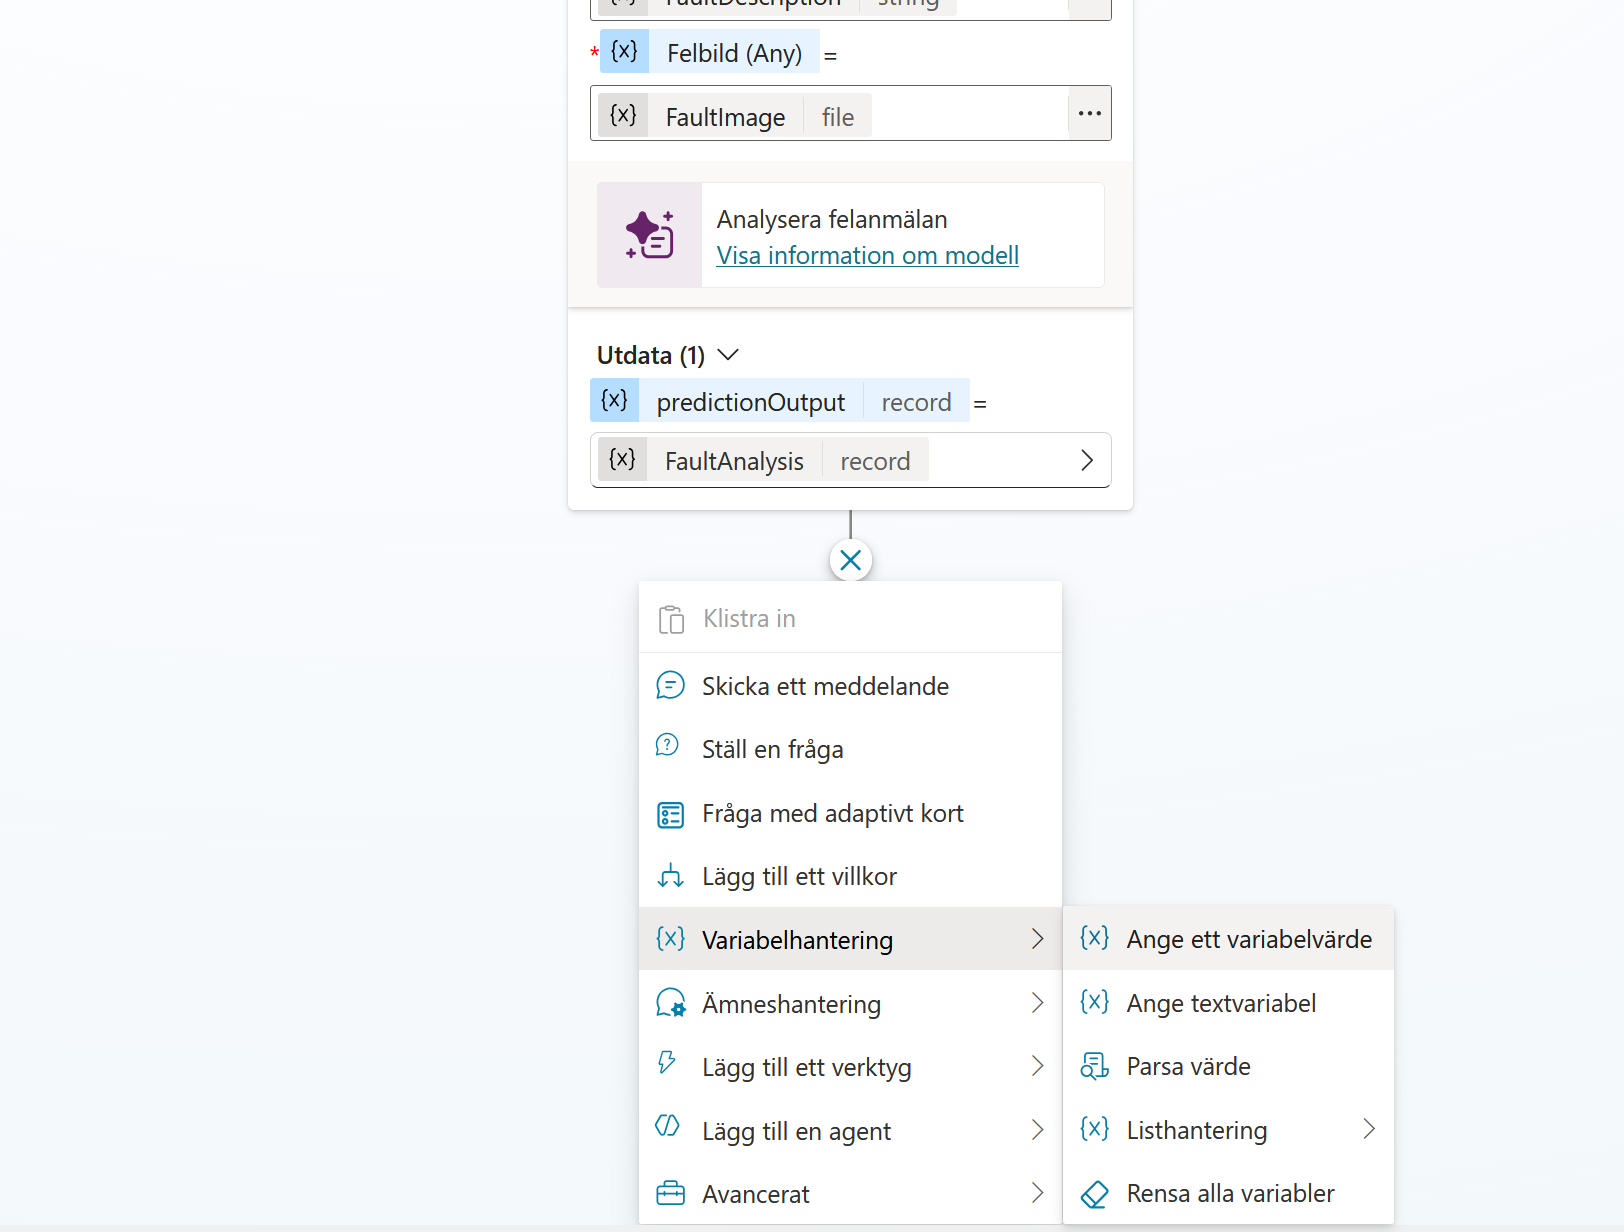Screen dimensions: 1624x1232
Task: Choose Ange textvariabel
Action: (1228, 1002)
